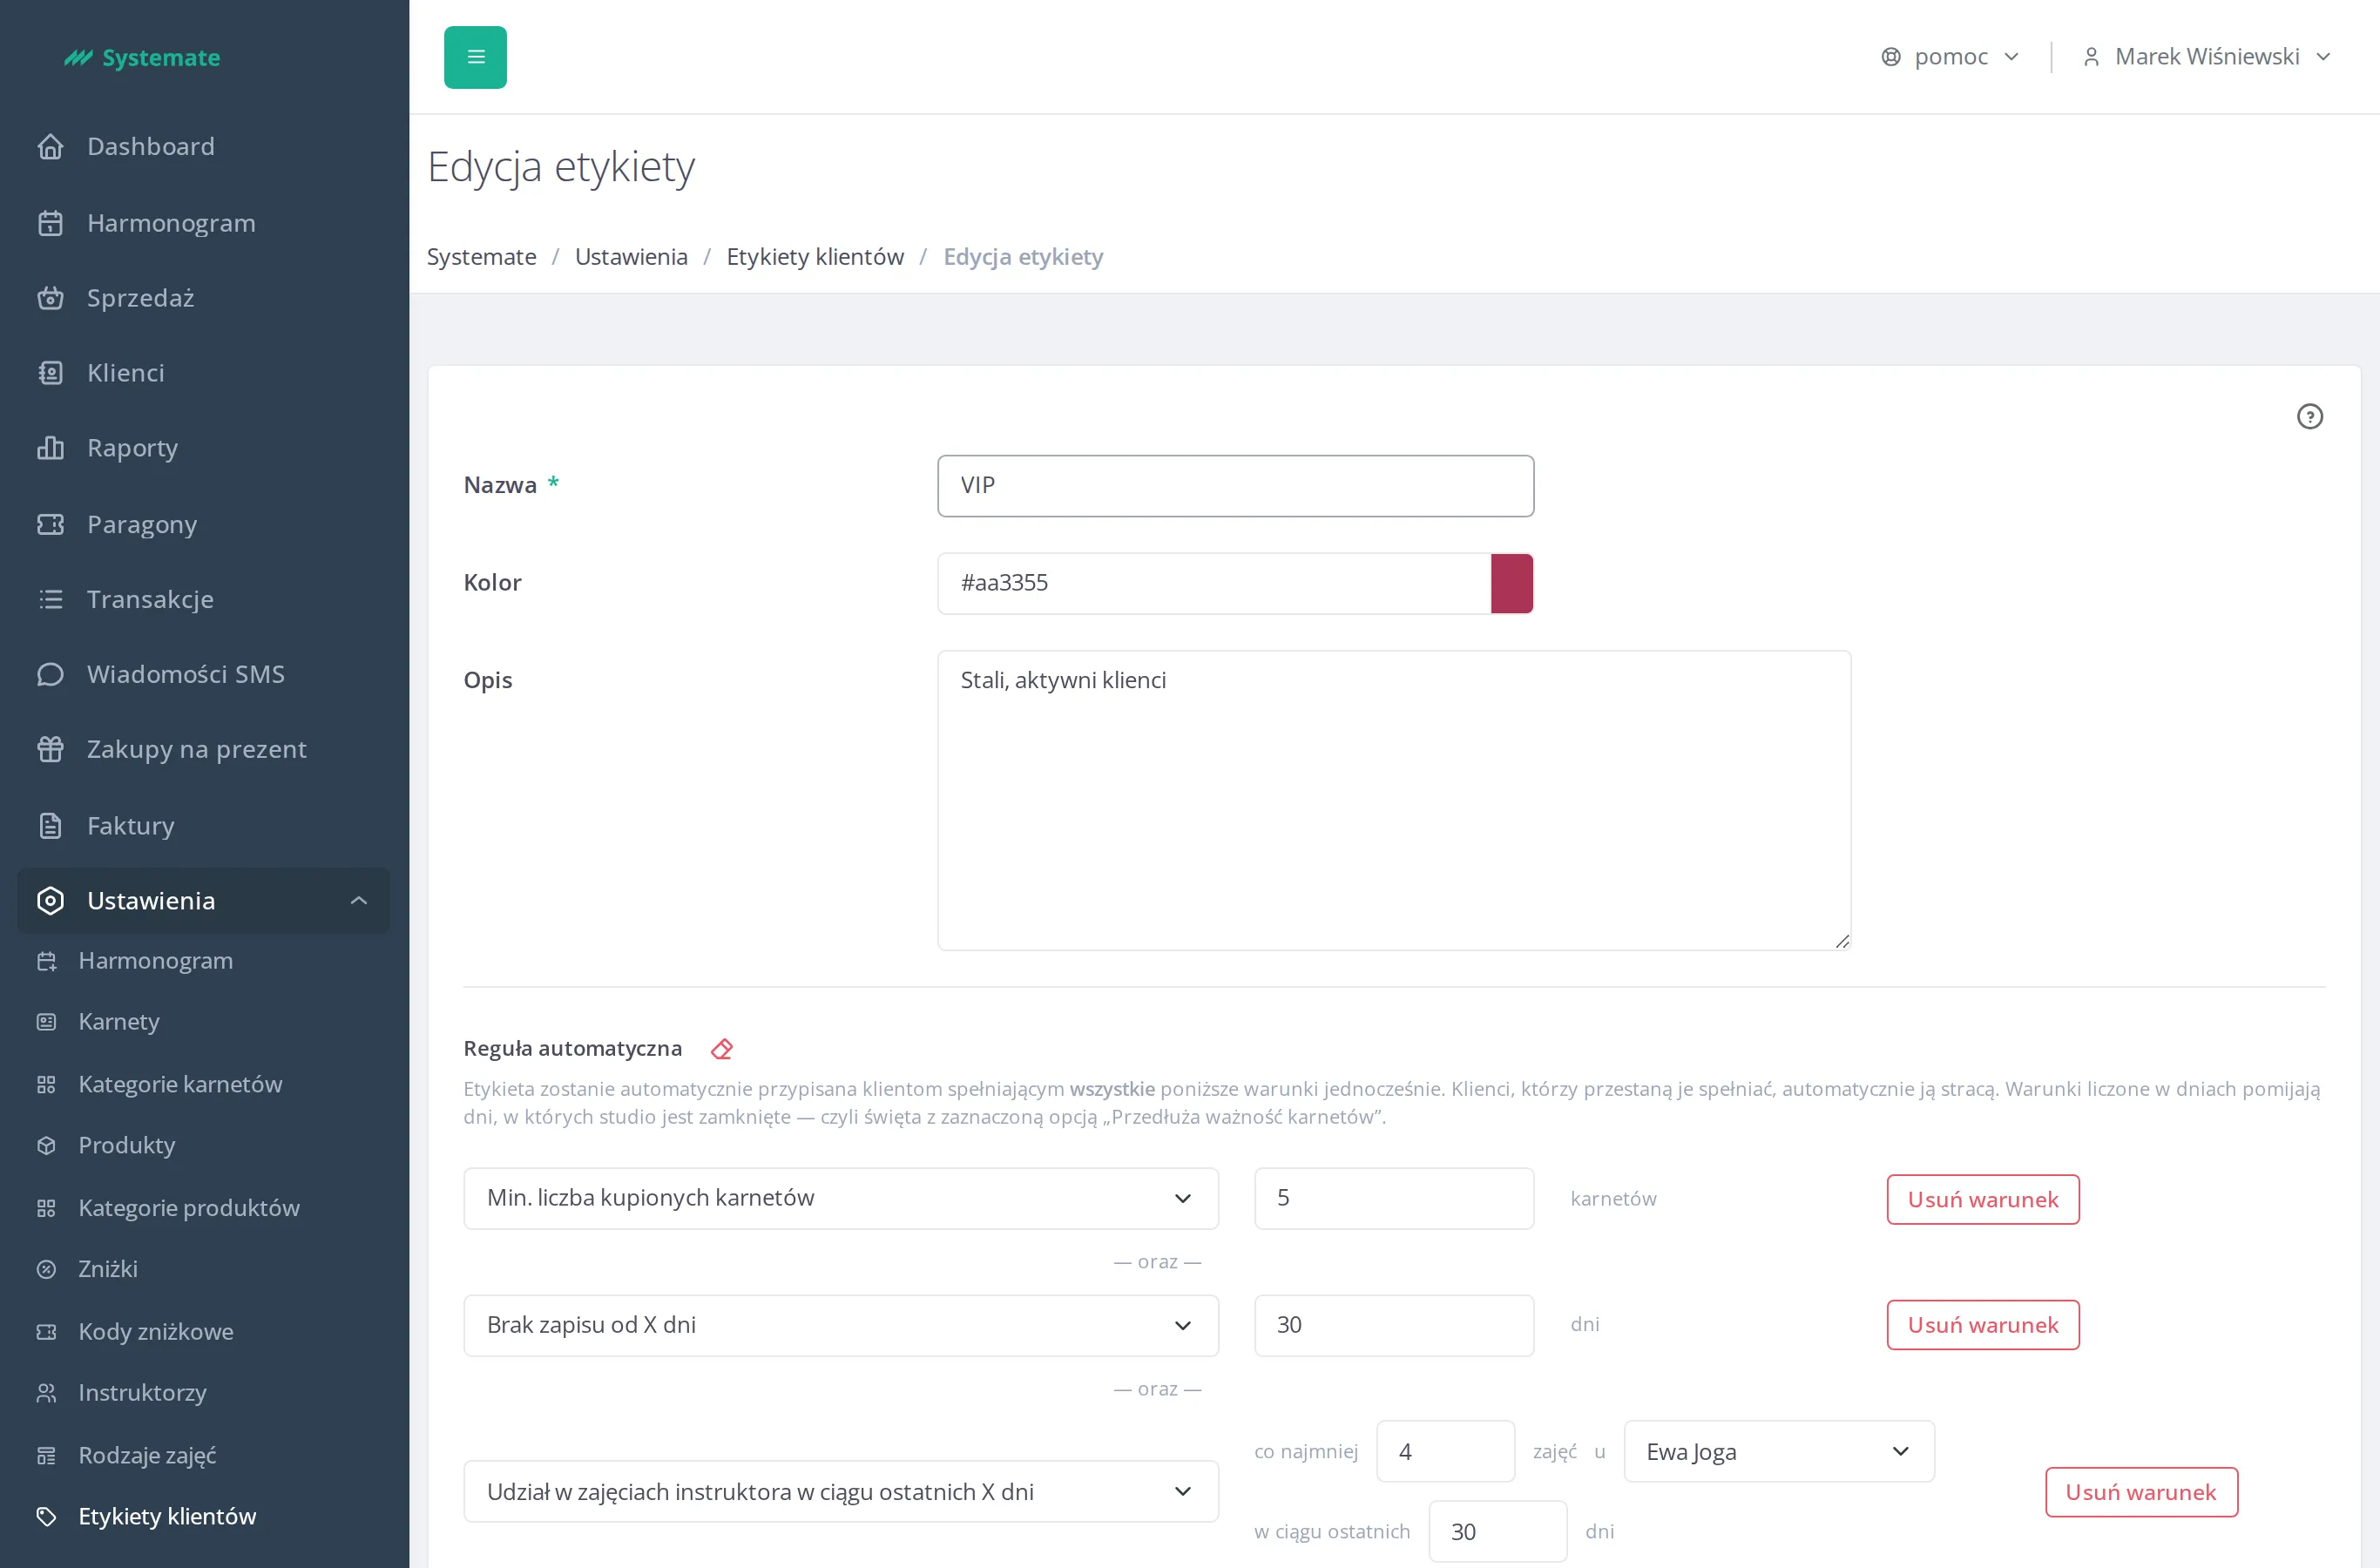Open the Udział w zajęciach instruktora dropdown
2380x1568 pixels.
coord(841,1492)
